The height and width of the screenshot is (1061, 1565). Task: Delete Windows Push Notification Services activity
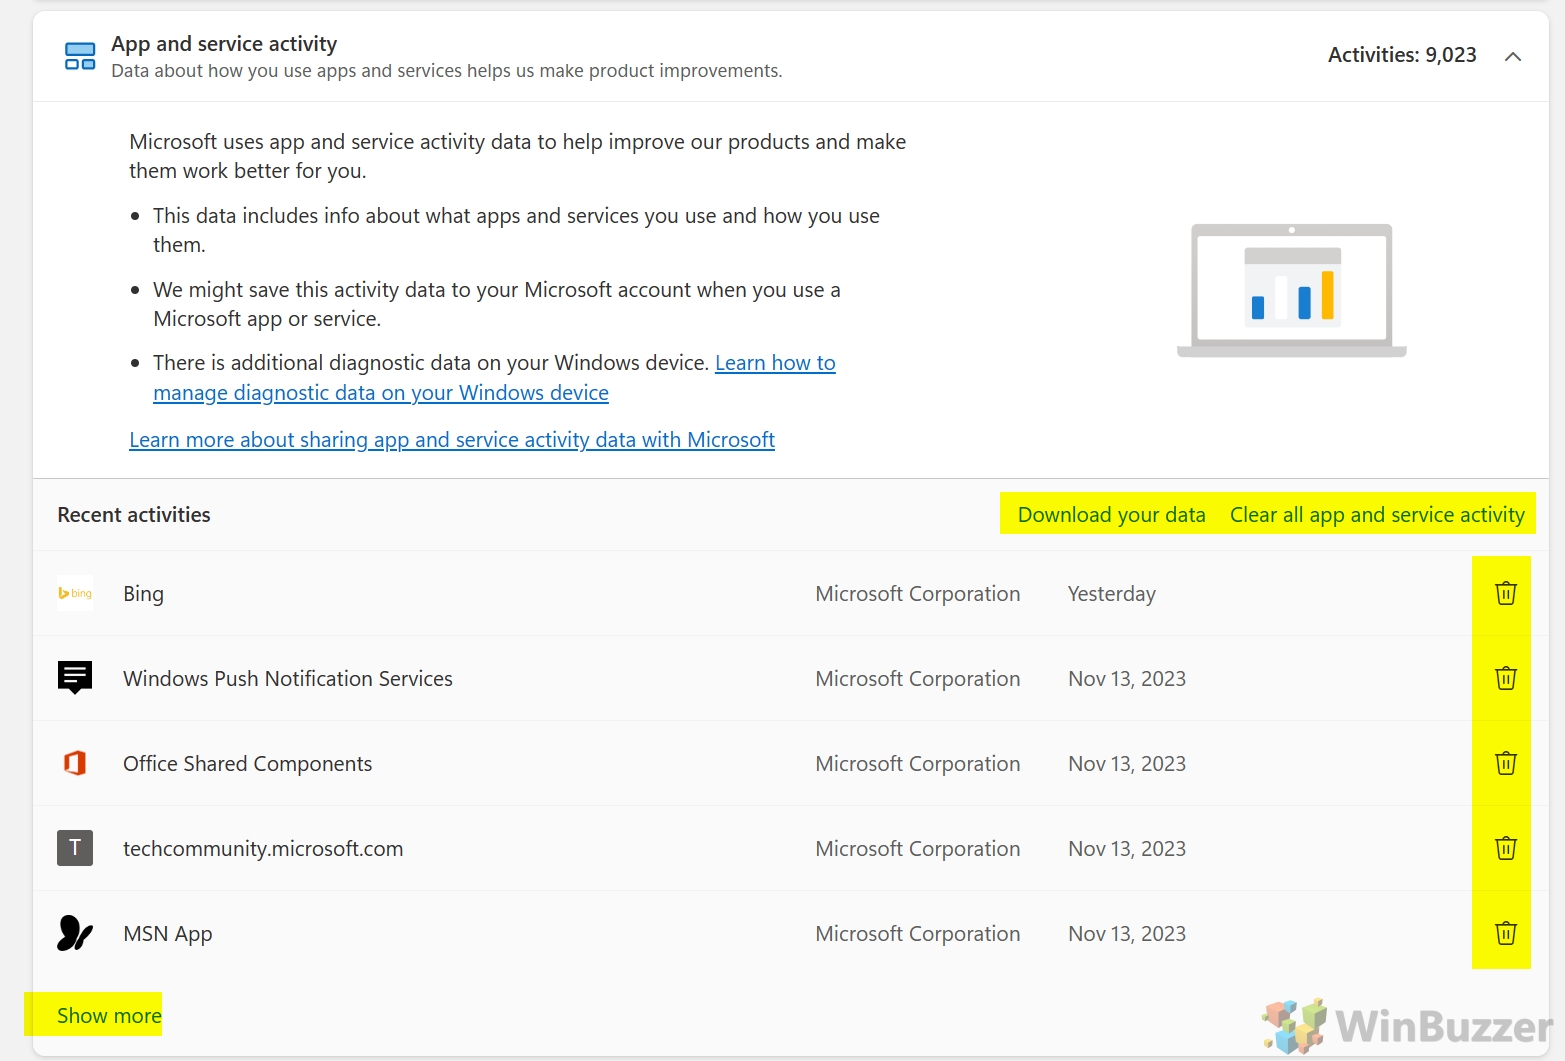1505,678
